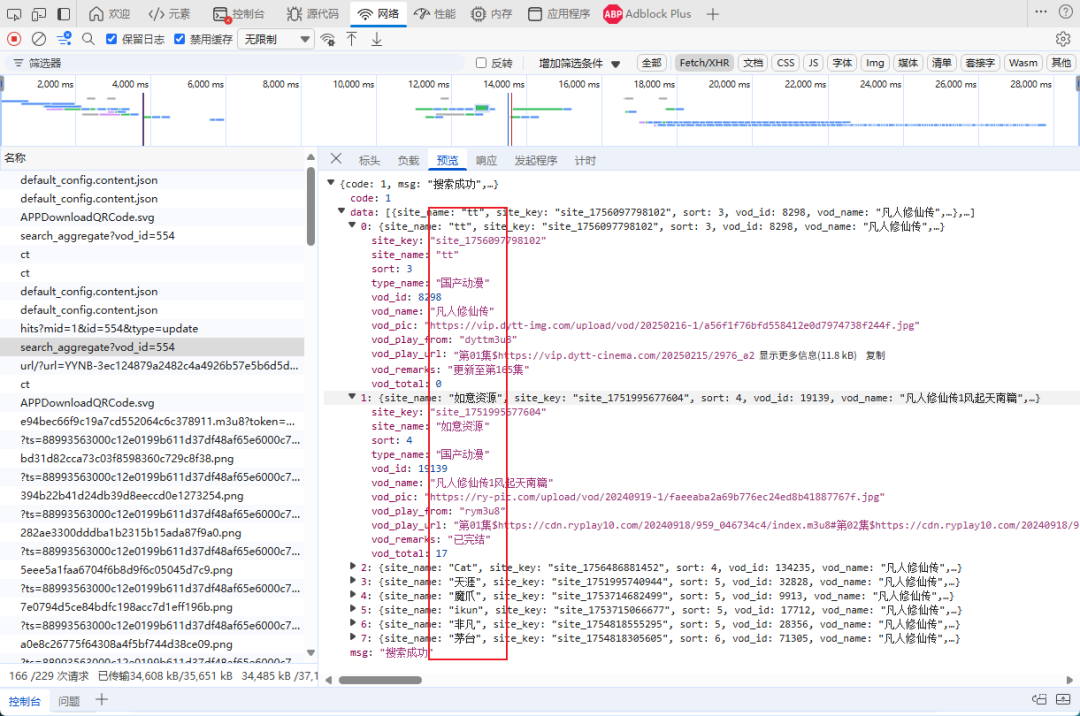Image resolution: width=1080 pixels, height=716 pixels.
Task: Close the request details pane
Action: point(336,160)
